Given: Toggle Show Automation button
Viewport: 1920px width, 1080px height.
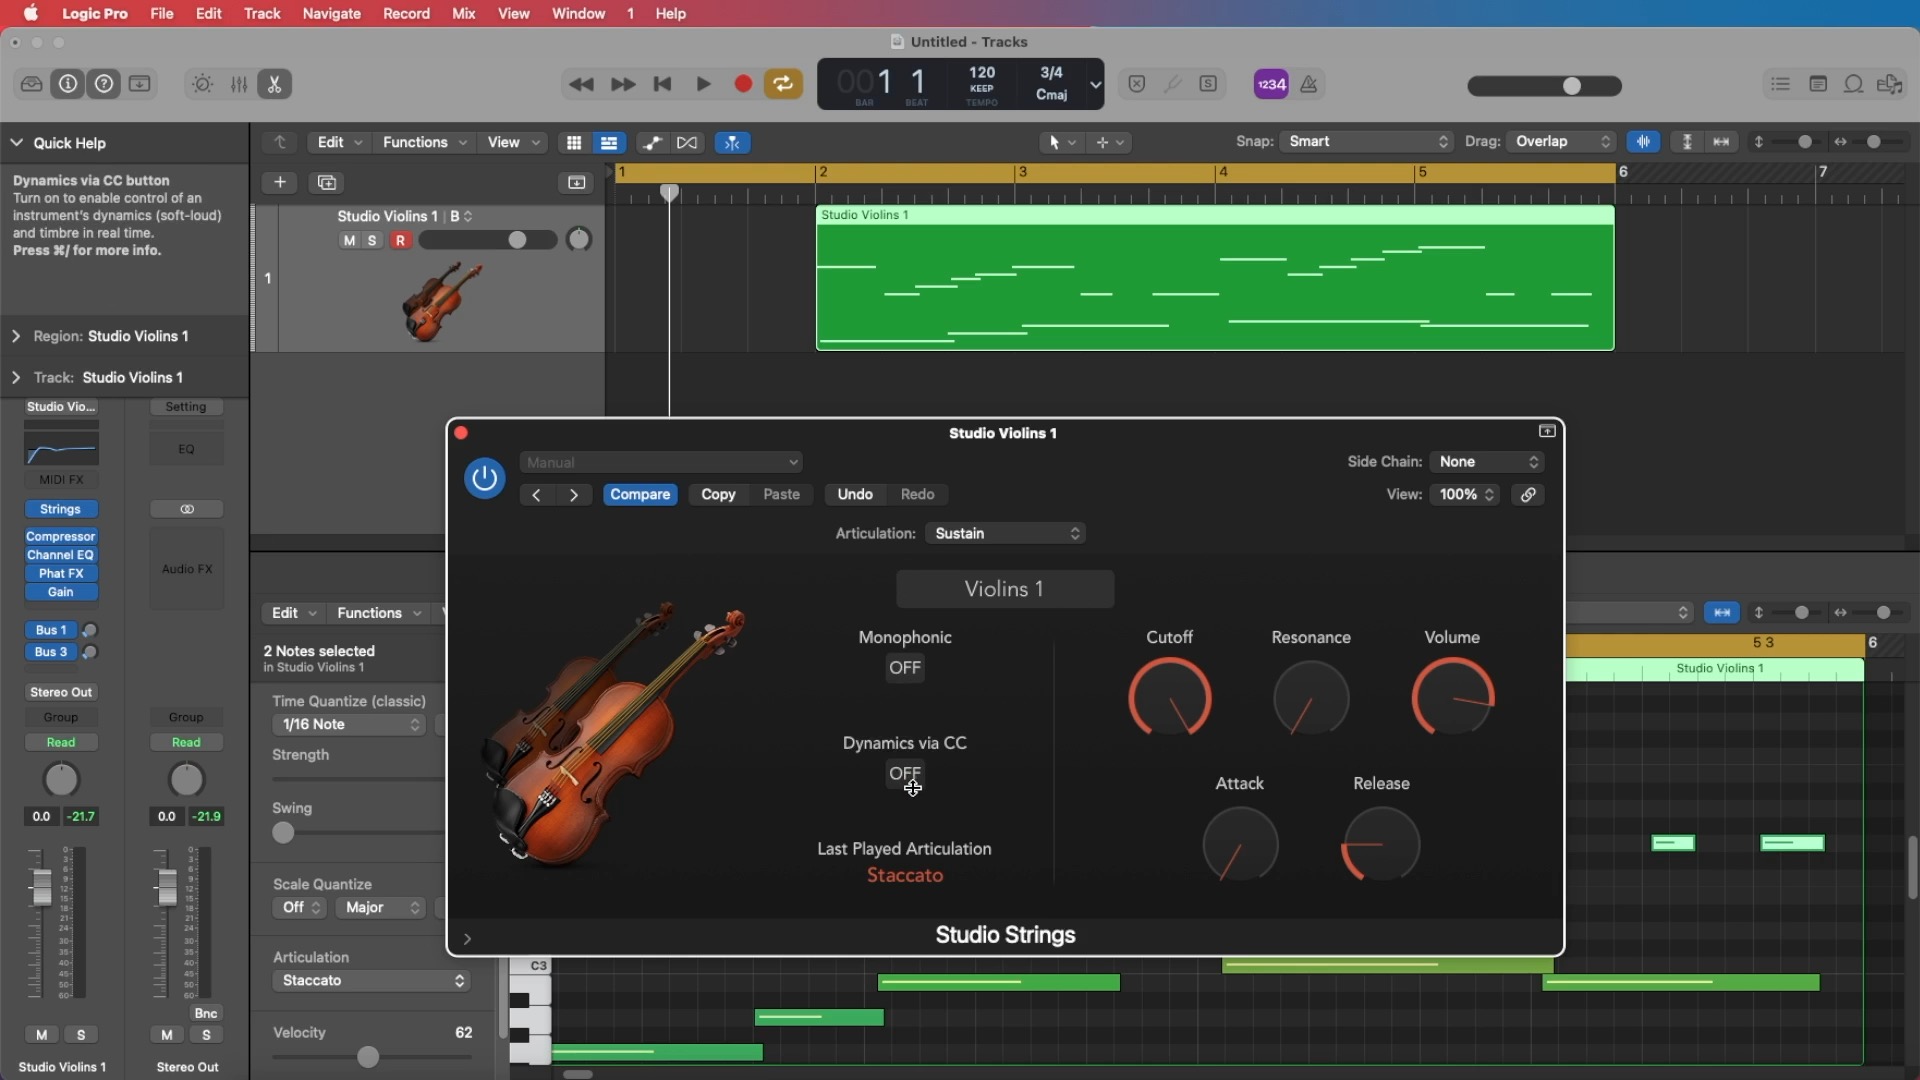Looking at the screenshot, I should click(652, 143).
